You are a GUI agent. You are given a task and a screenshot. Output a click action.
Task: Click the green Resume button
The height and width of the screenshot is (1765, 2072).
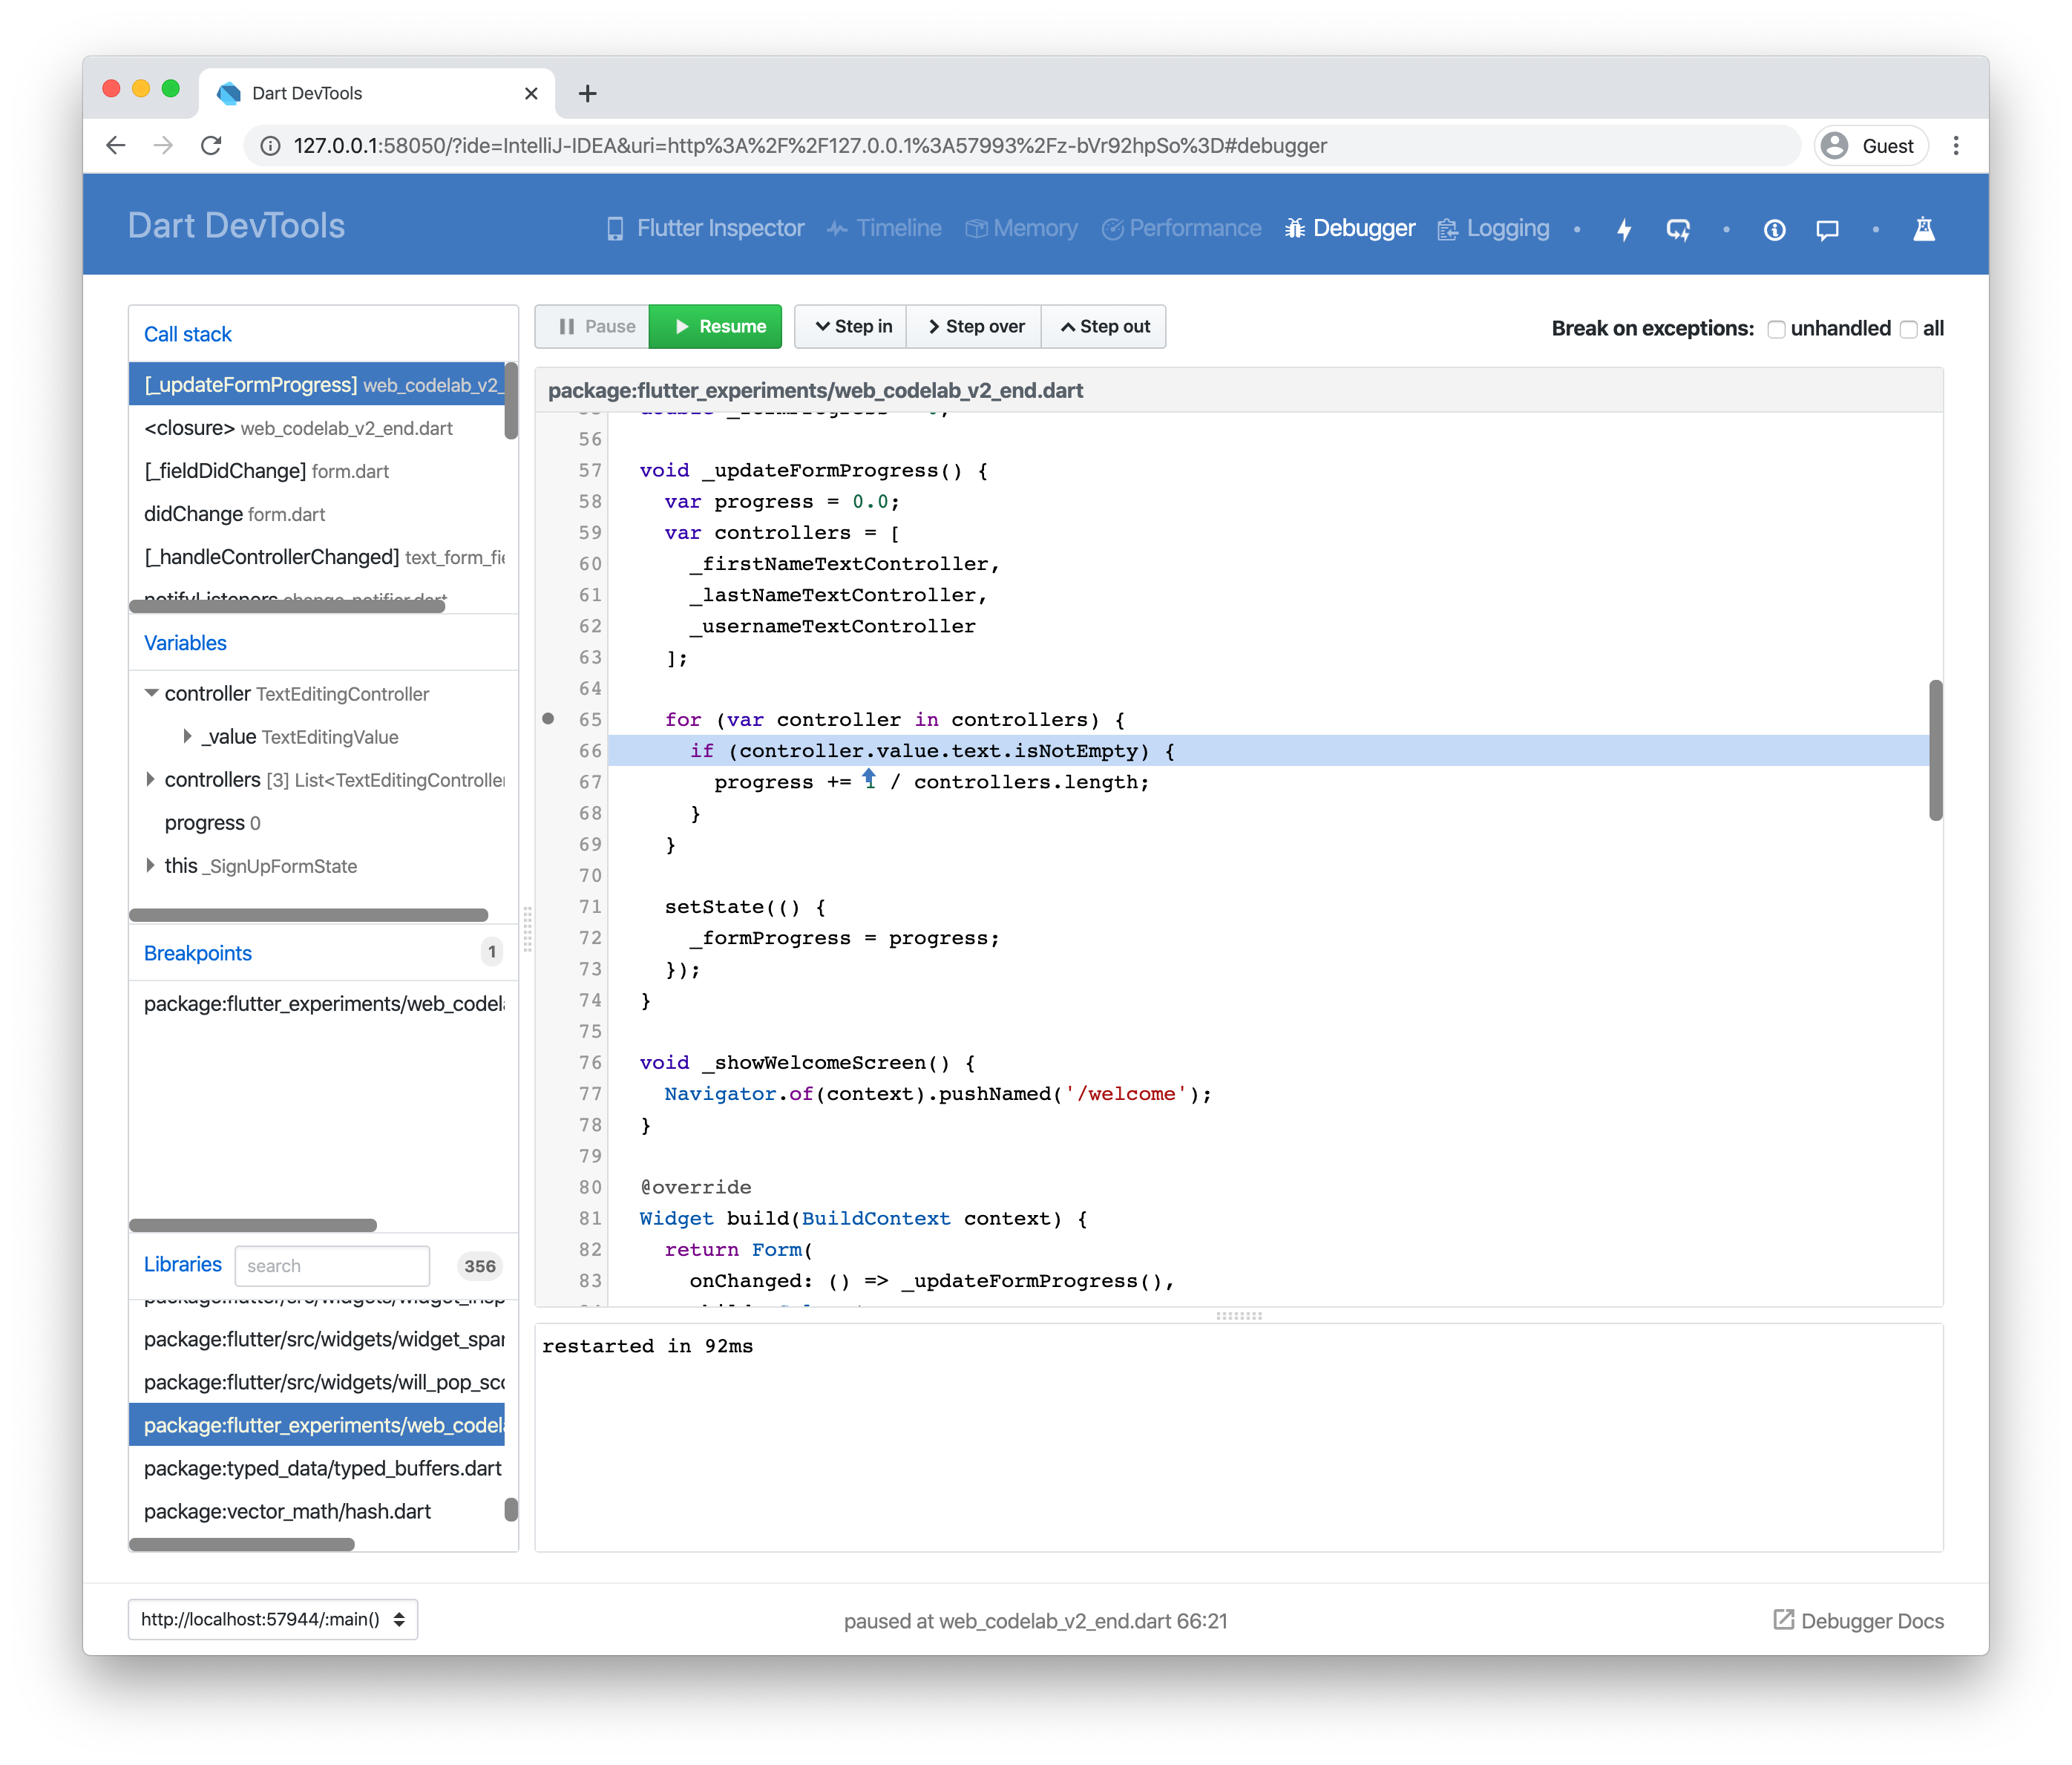715,326
